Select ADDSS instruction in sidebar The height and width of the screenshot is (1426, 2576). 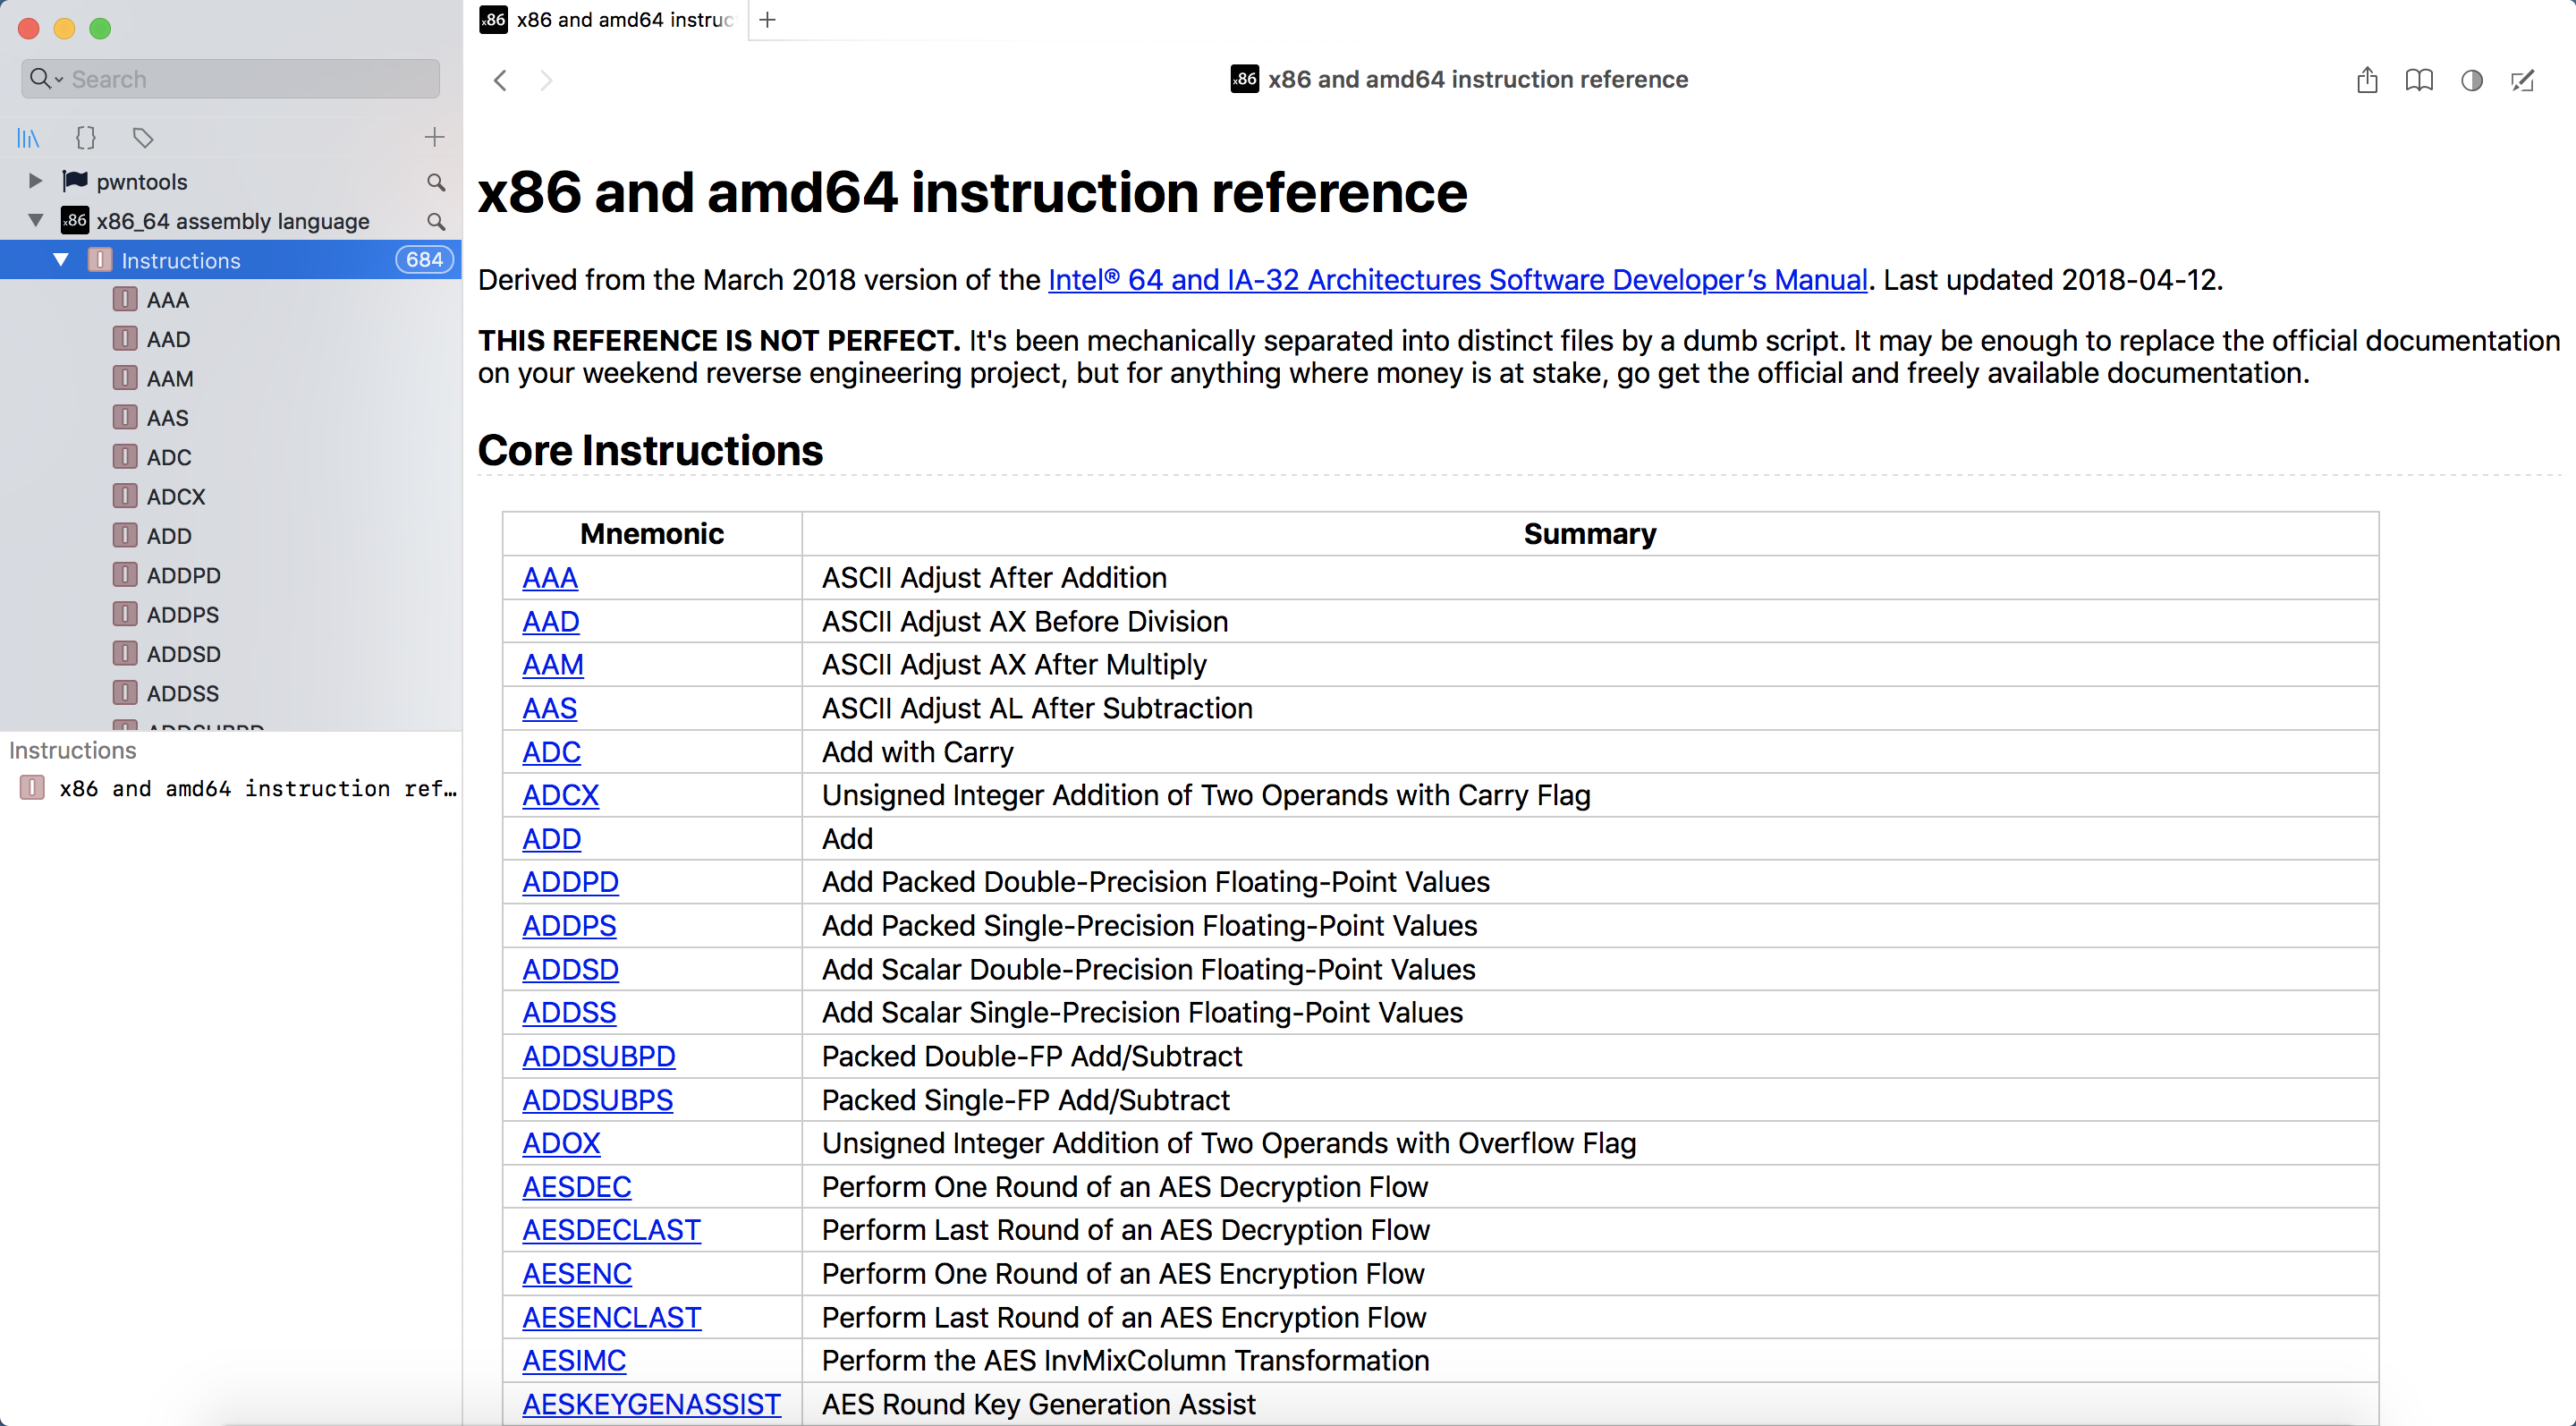184,692
